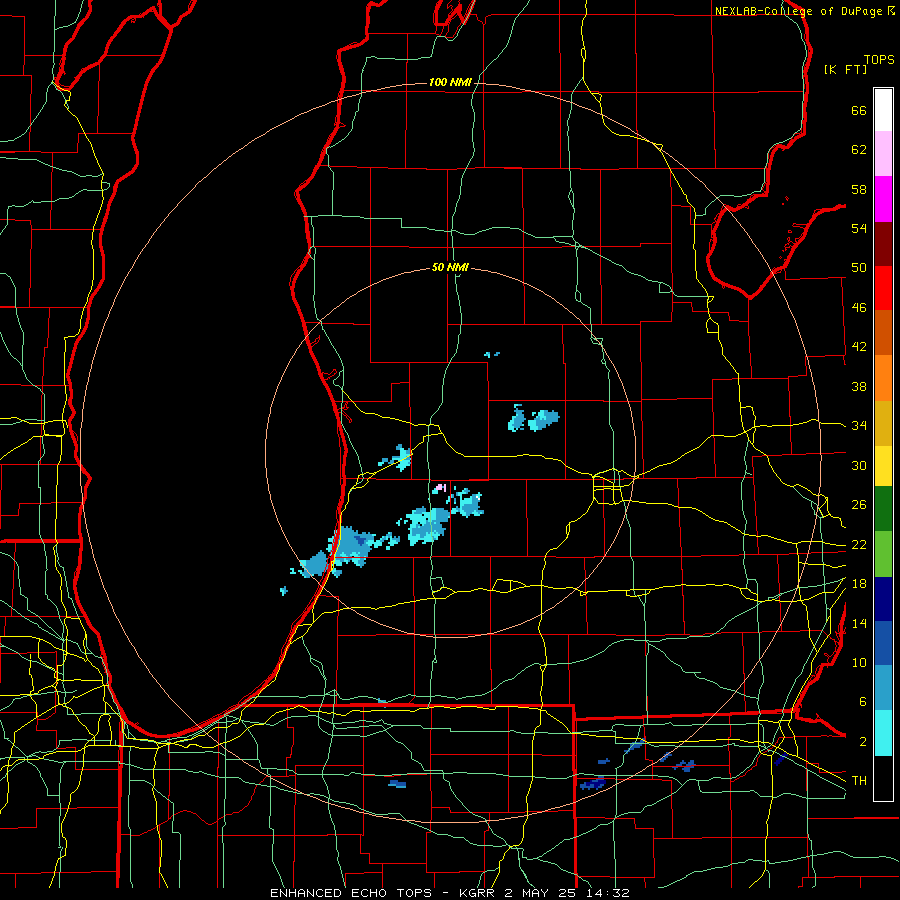Click the legend value 18

click(x=859, y=584)
